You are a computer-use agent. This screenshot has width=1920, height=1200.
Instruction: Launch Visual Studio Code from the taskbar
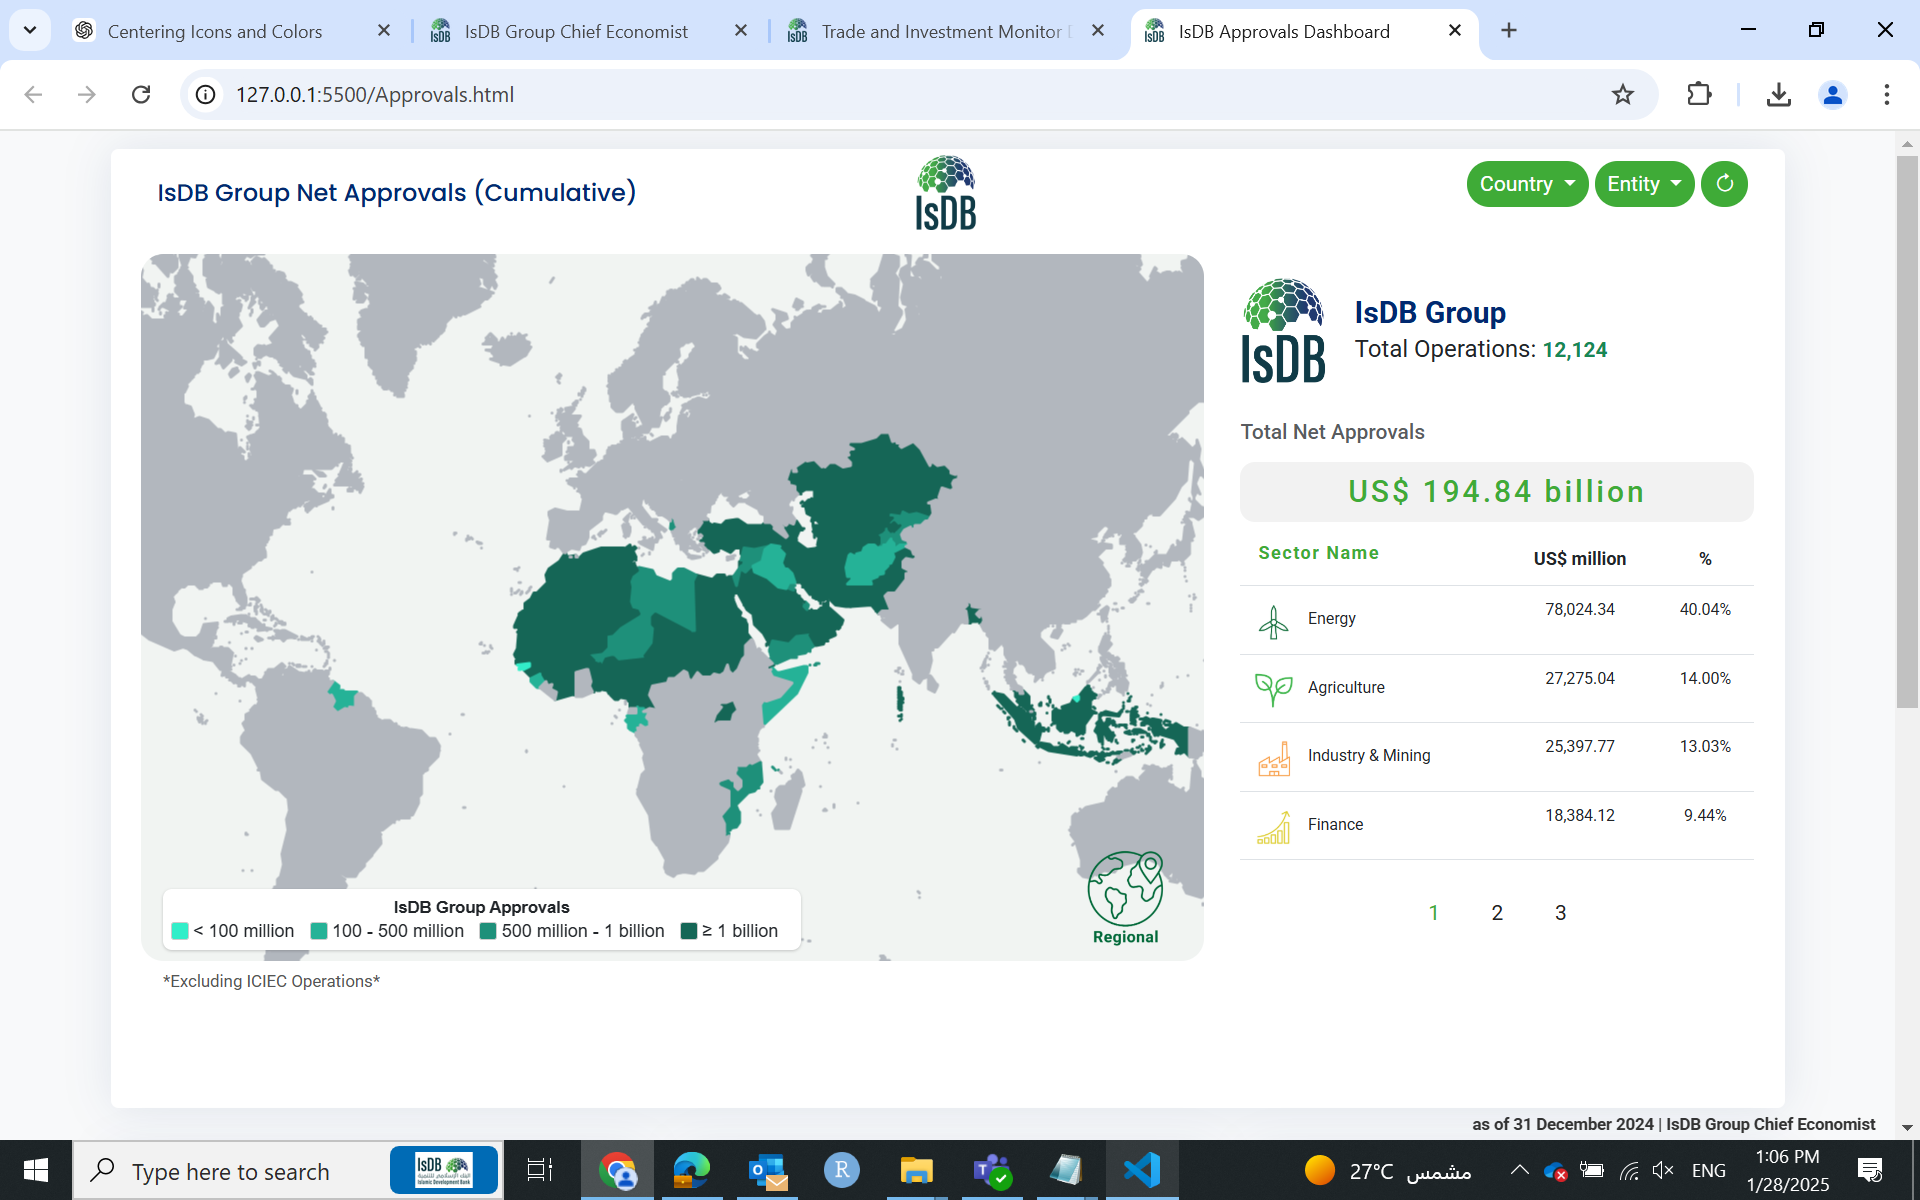coord(1141,1169)
